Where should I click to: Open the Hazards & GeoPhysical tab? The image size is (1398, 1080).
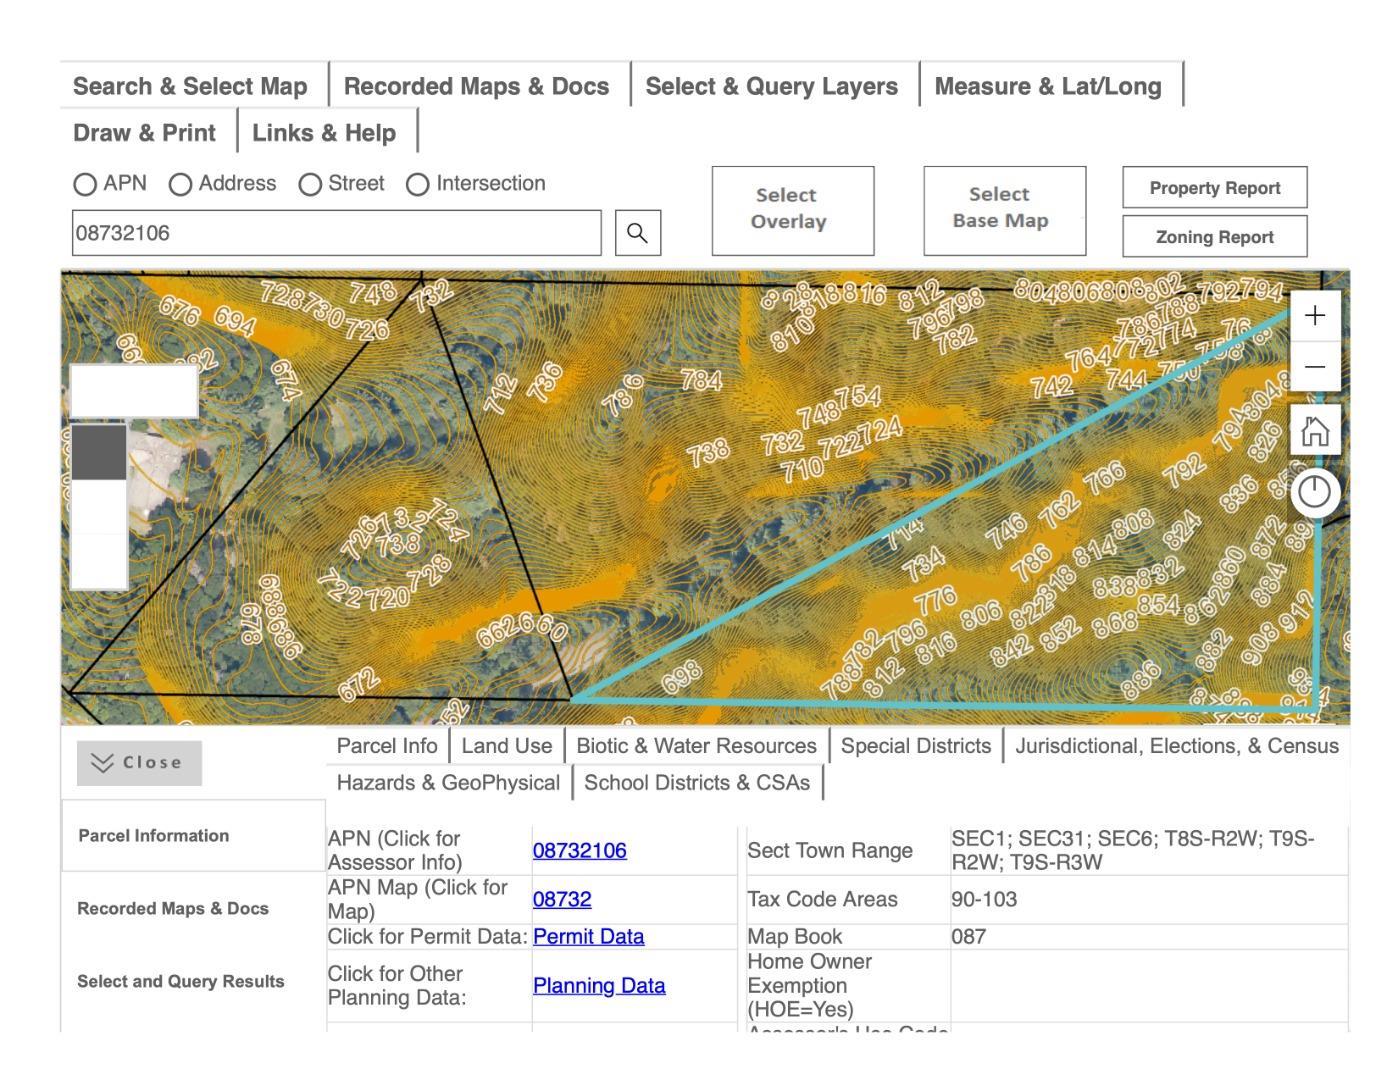[x=448, y=782]
